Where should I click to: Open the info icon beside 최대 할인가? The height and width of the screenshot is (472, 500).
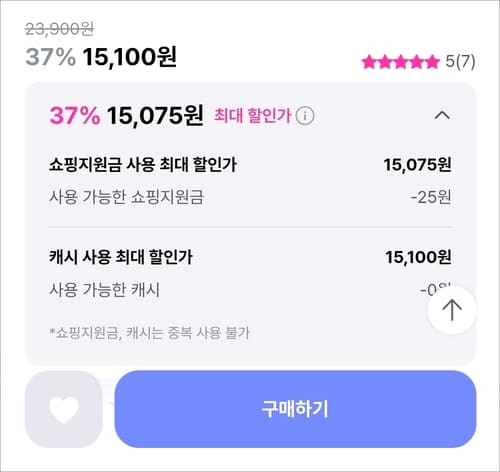305,116
